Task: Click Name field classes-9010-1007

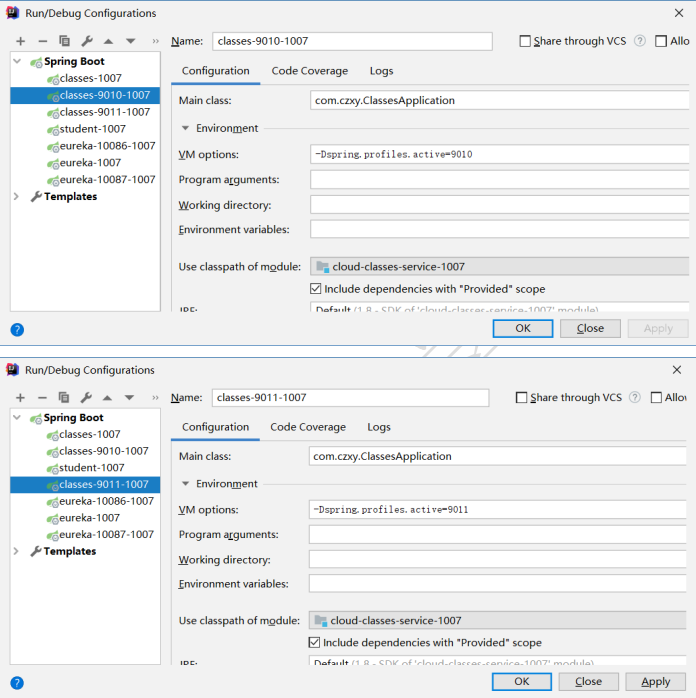Action: [x=352, y=41]
